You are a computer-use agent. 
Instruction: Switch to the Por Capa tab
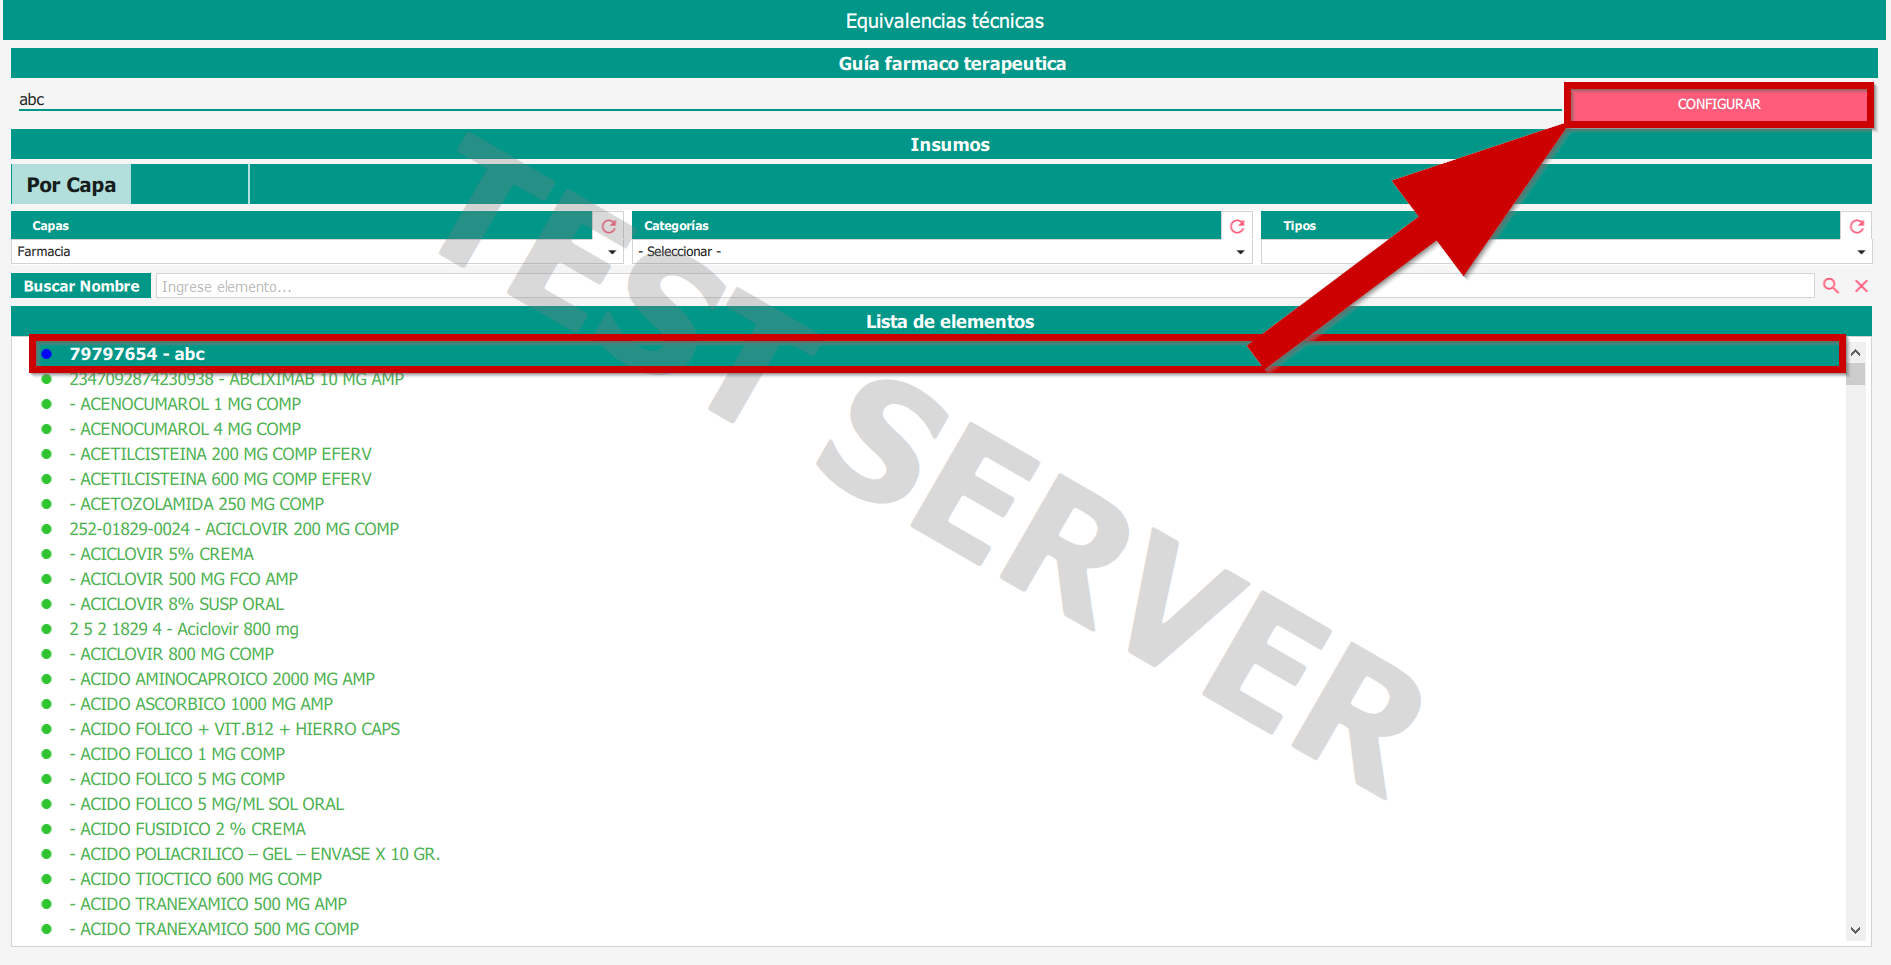click(x=71, y=185)
